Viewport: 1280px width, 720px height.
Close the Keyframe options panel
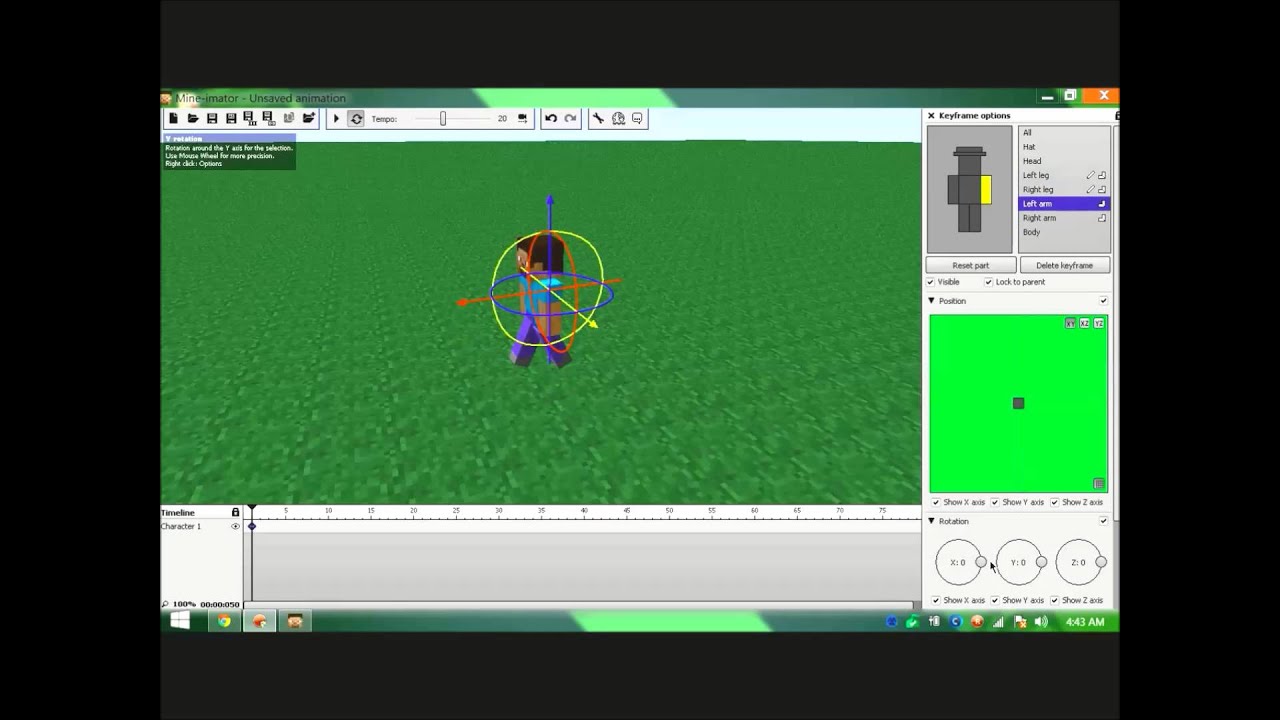pos(931,115)
